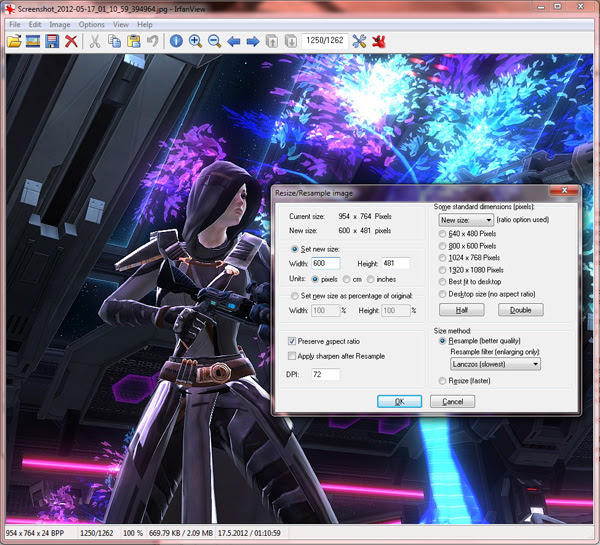Click the Half button

[461, 310]
